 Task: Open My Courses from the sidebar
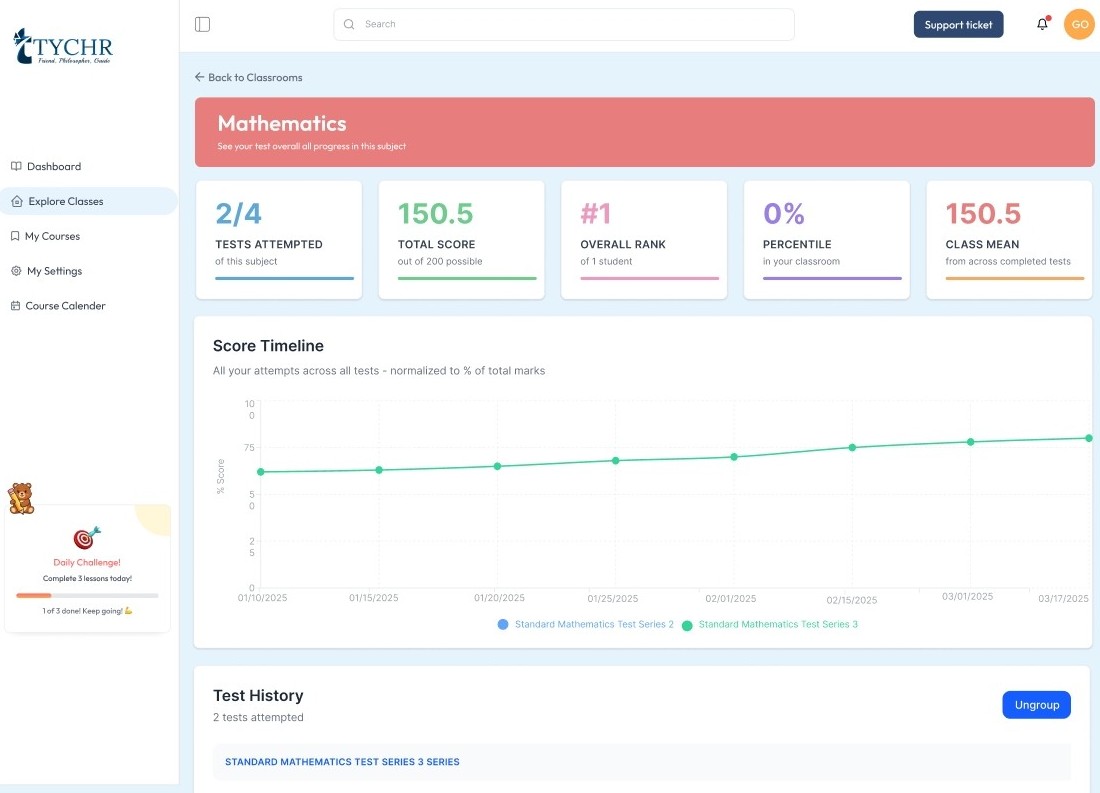pos(53,236)
